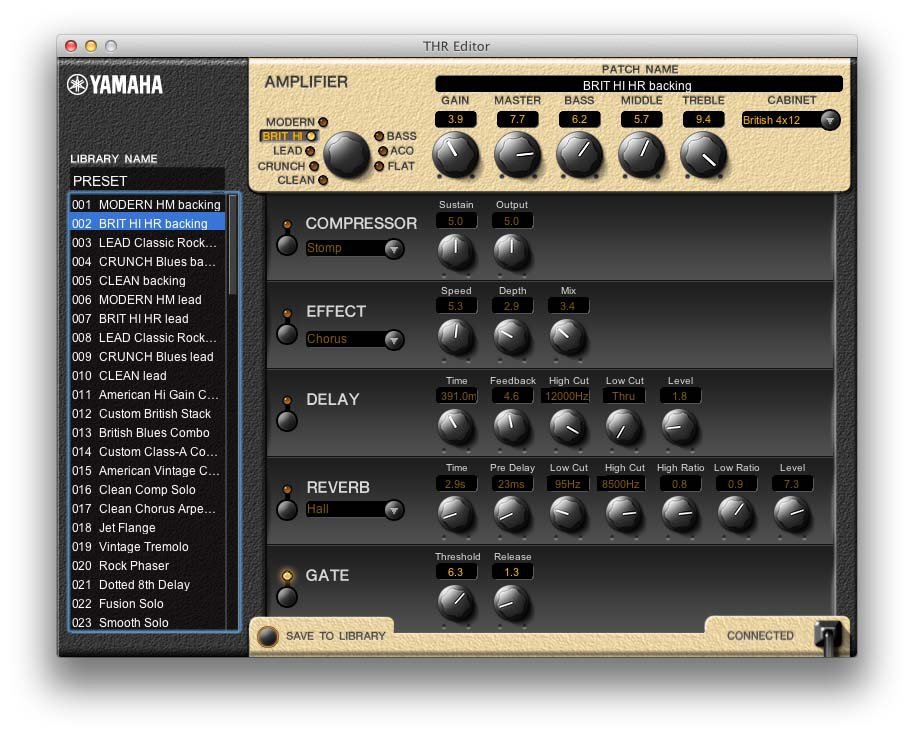Select the ACO amp type

click(396, 151)
